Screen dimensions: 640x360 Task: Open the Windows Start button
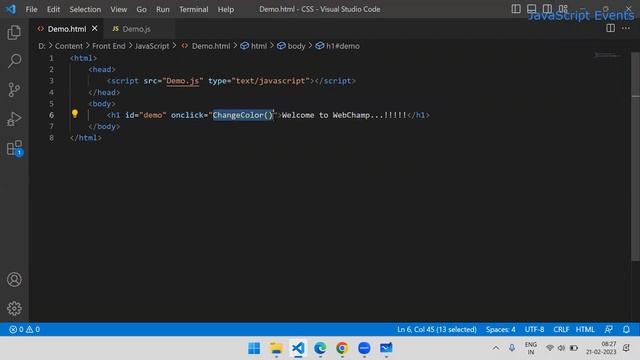point(254,348)
